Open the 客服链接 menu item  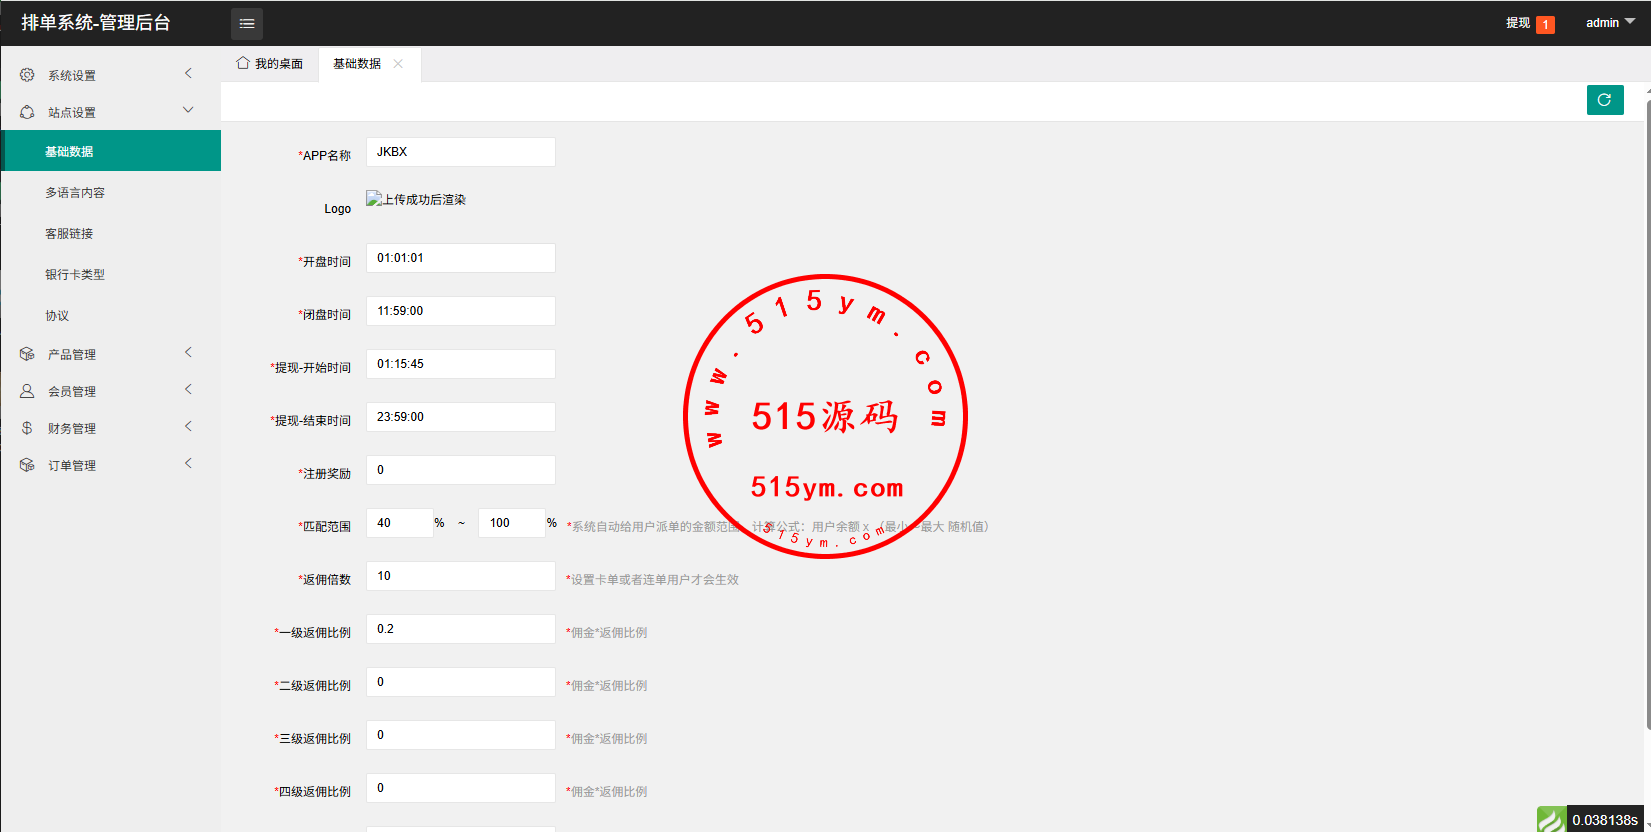(x=69, y=234)
